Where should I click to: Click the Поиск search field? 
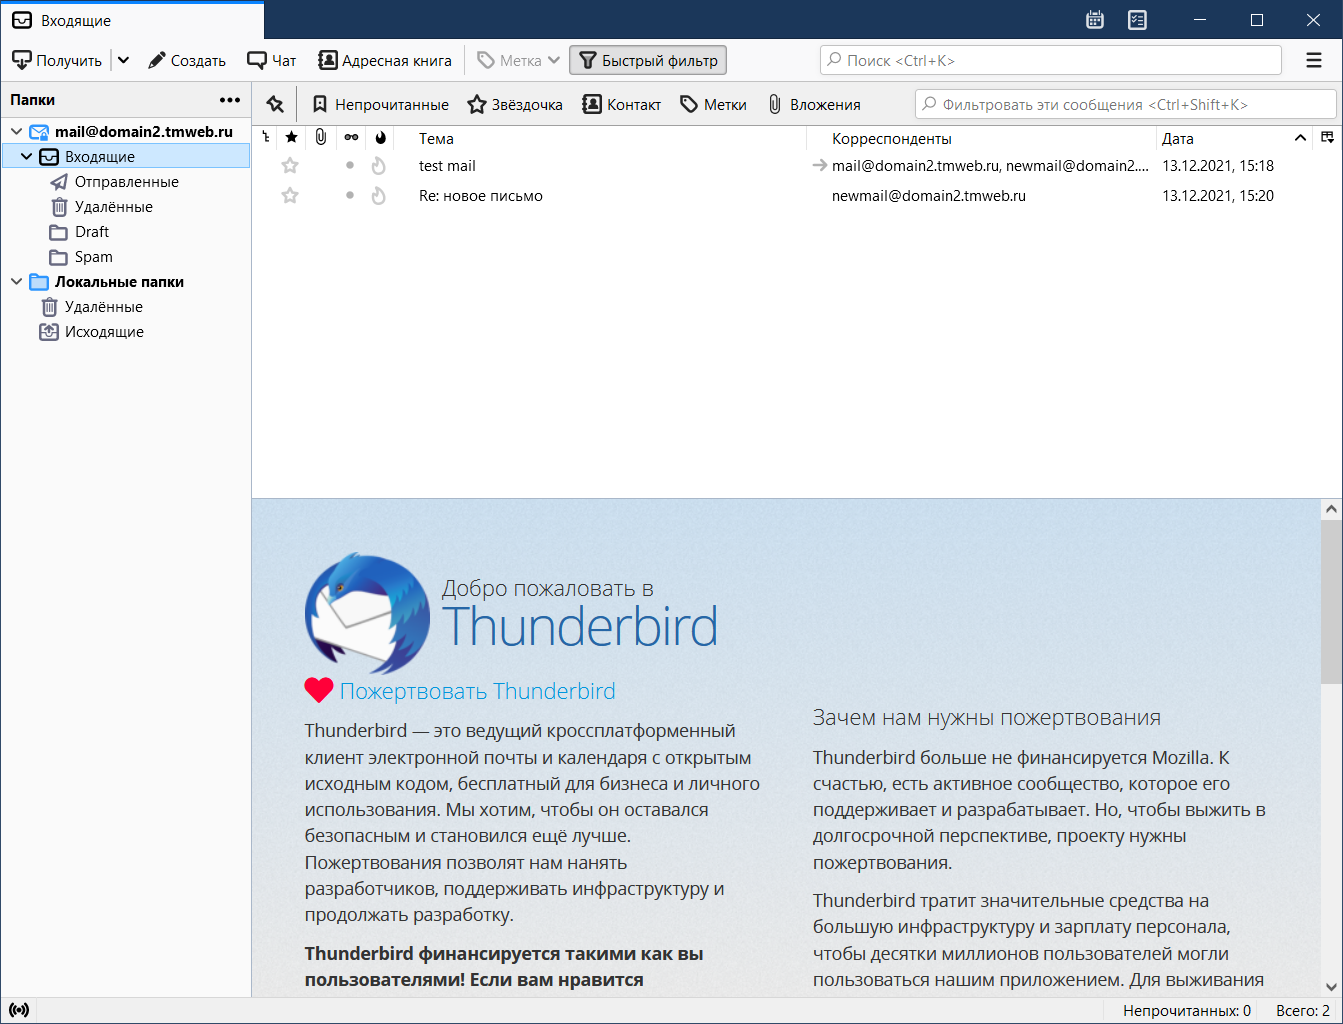1050,61
